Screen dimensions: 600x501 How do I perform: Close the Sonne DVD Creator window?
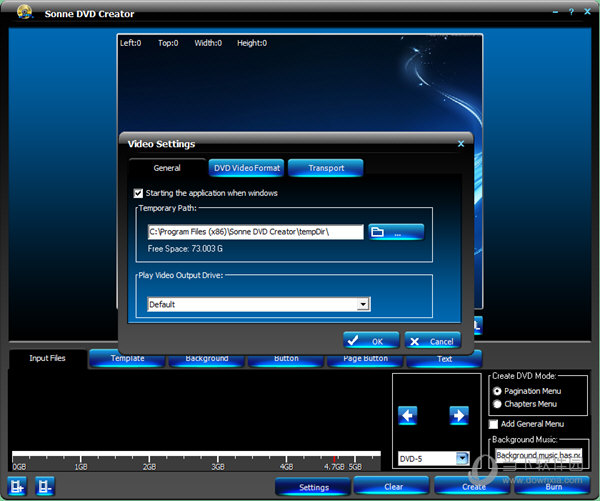pyautogui.click(x=587, y=12)
